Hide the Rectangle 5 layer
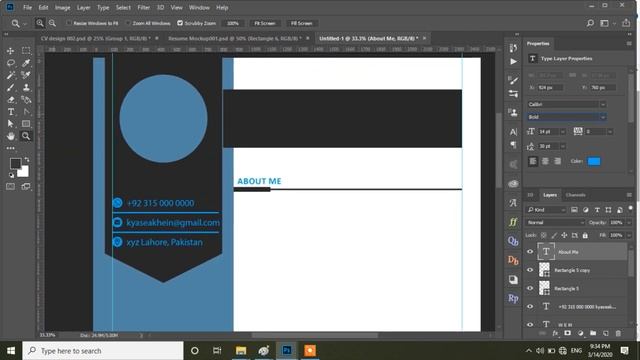The height and width of the screenshot is (360, 640). pyautogui.click(x=530, y=288)
